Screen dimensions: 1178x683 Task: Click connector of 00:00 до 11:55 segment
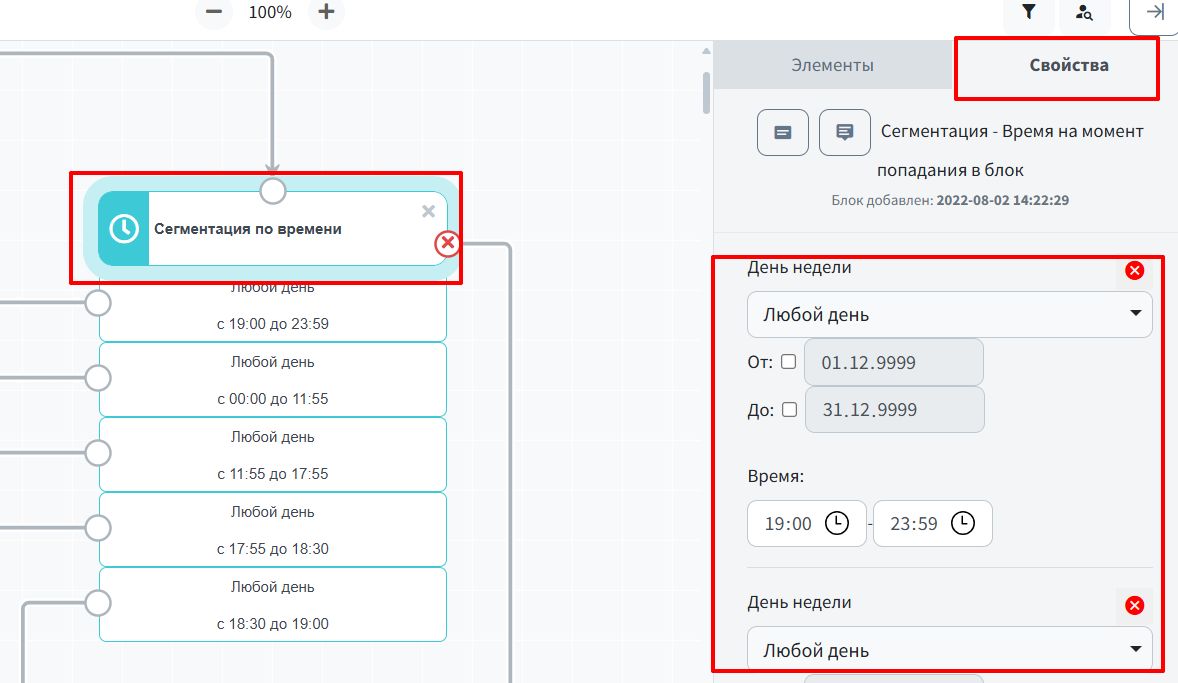point(98,378)
